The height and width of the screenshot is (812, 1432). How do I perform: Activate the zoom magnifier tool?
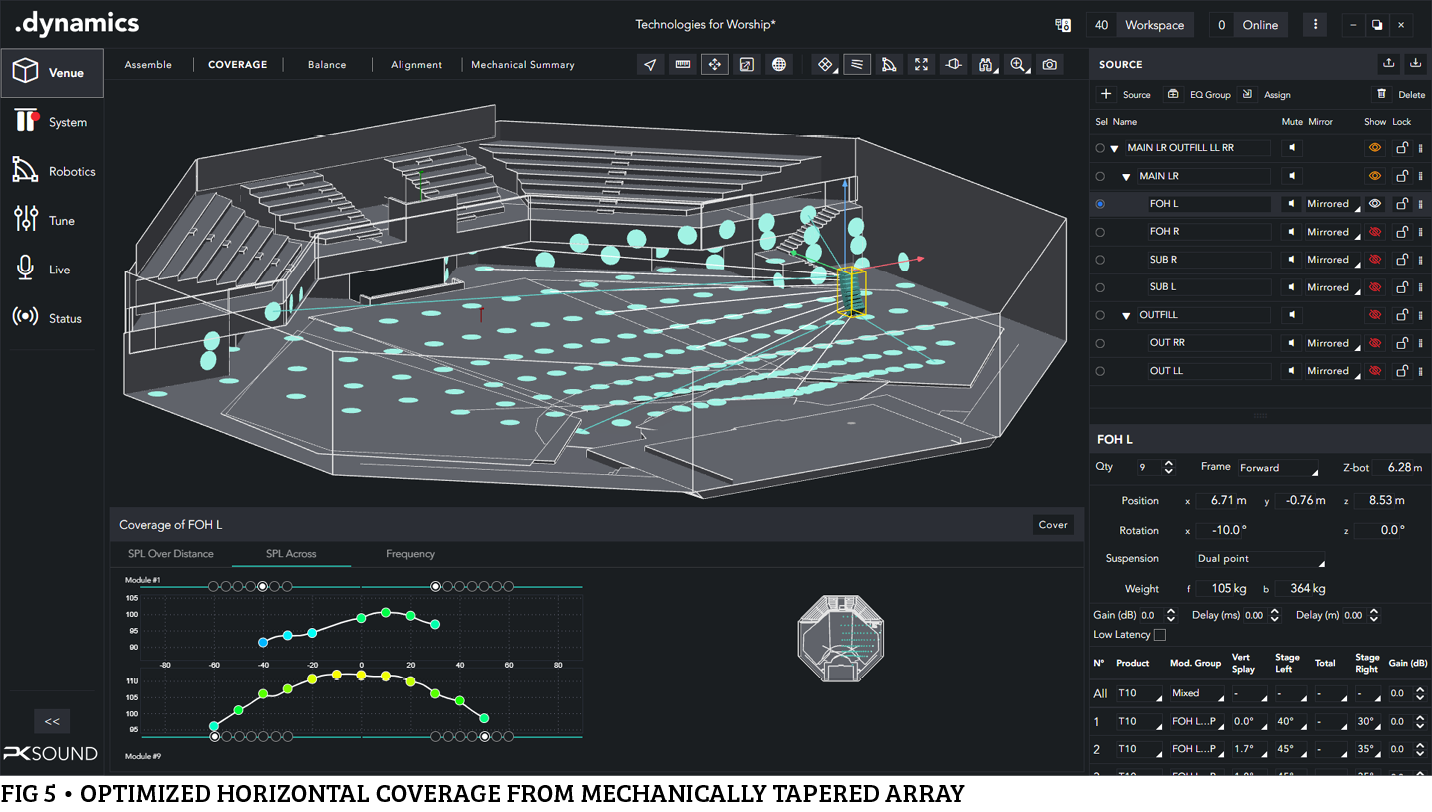tap(1018, 65)
